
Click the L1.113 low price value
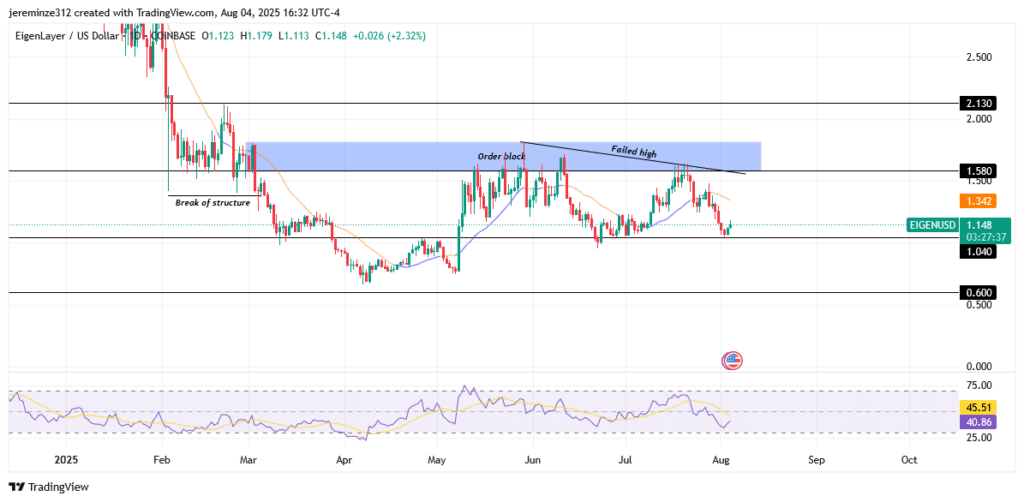[x=295, y=36]
